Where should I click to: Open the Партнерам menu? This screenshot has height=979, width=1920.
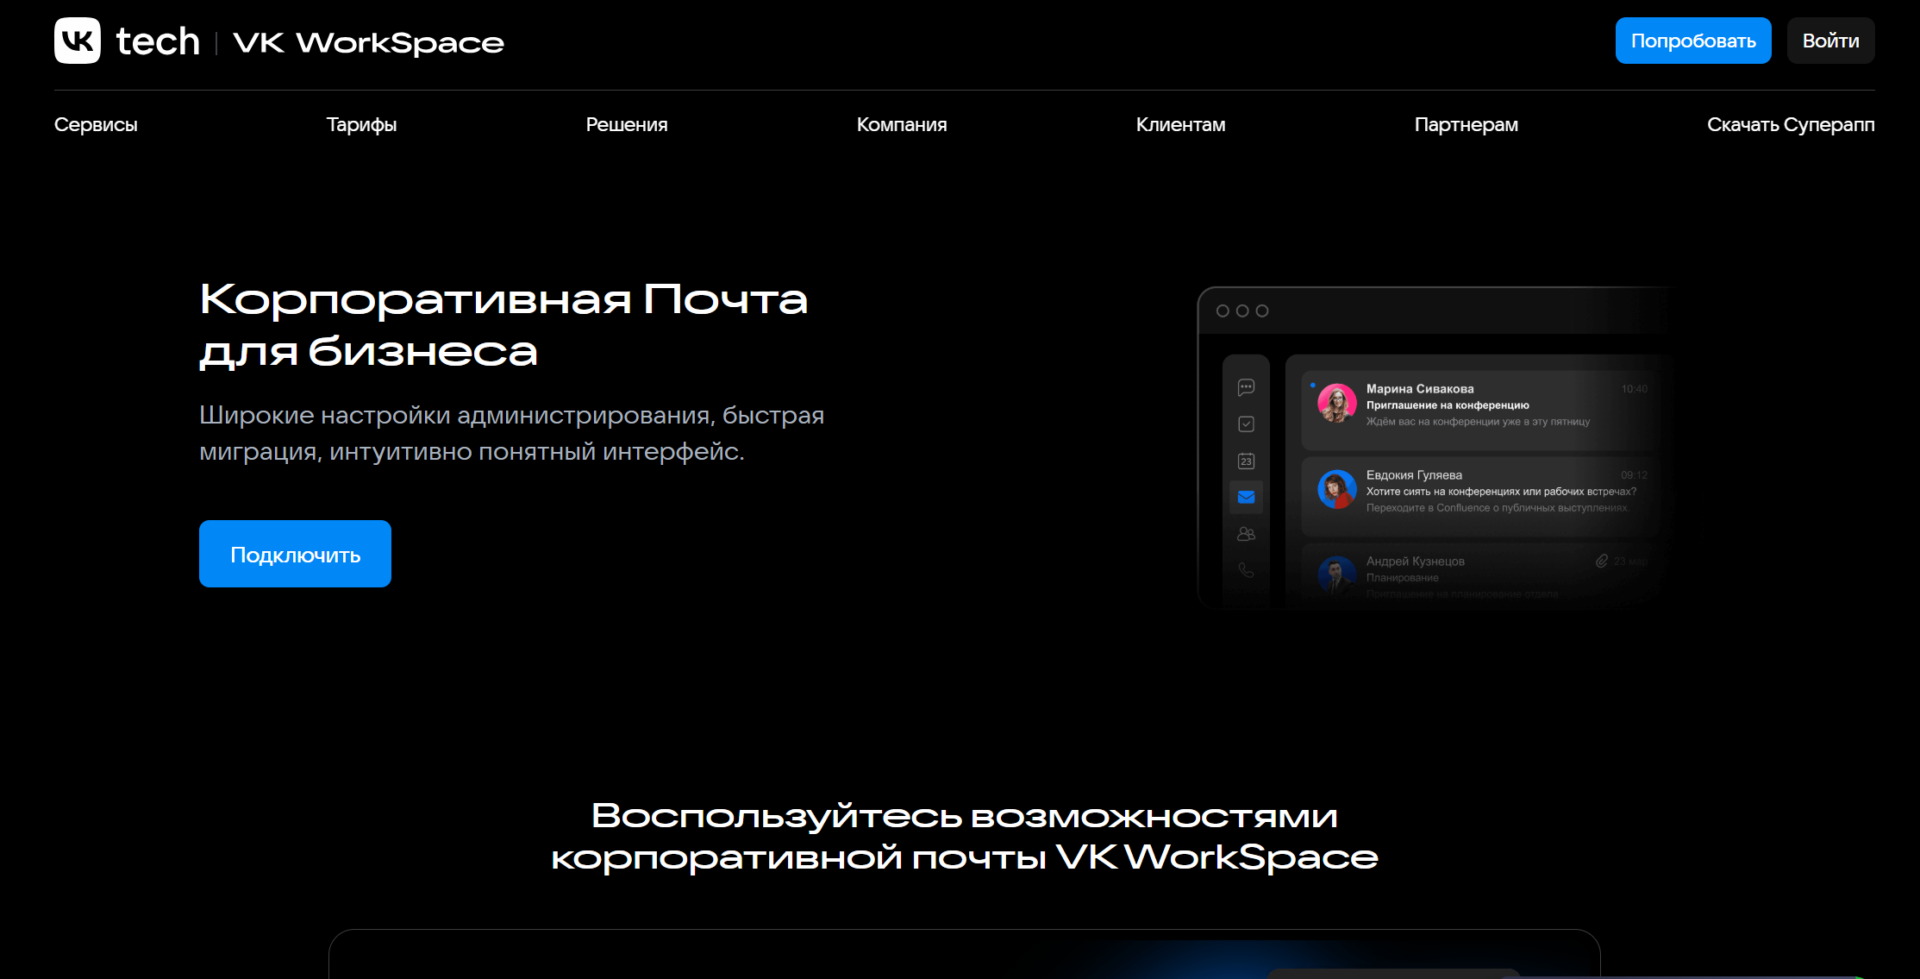(1466, 125)
